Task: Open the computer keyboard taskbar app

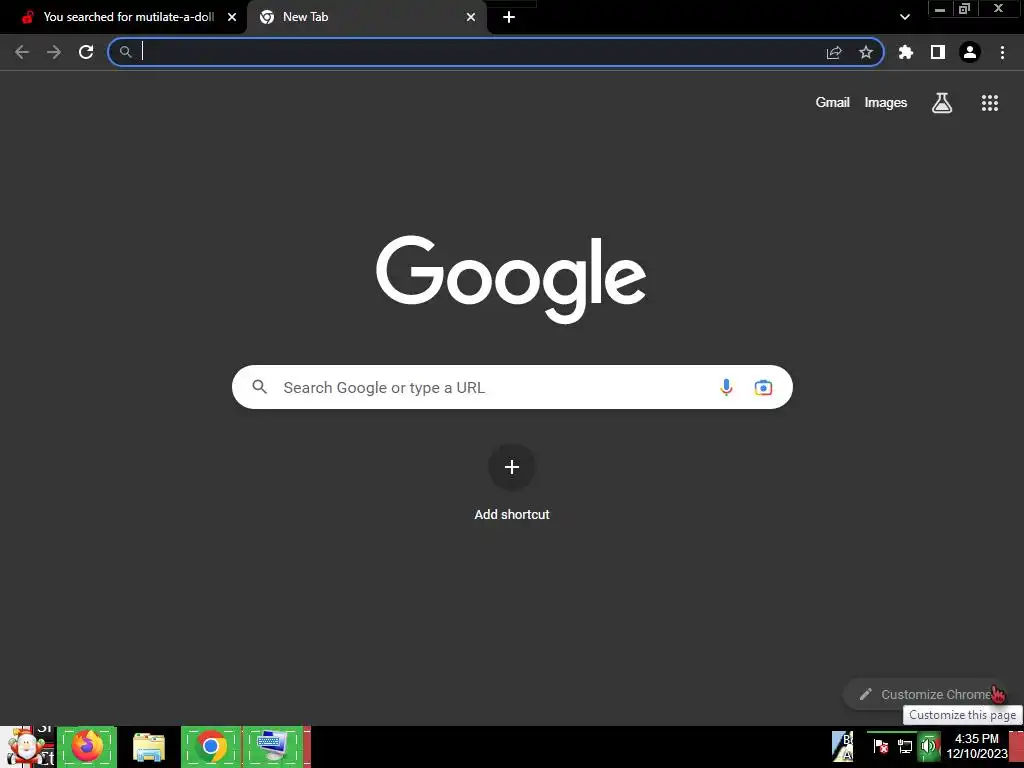Action: click(x=273, y=746)
